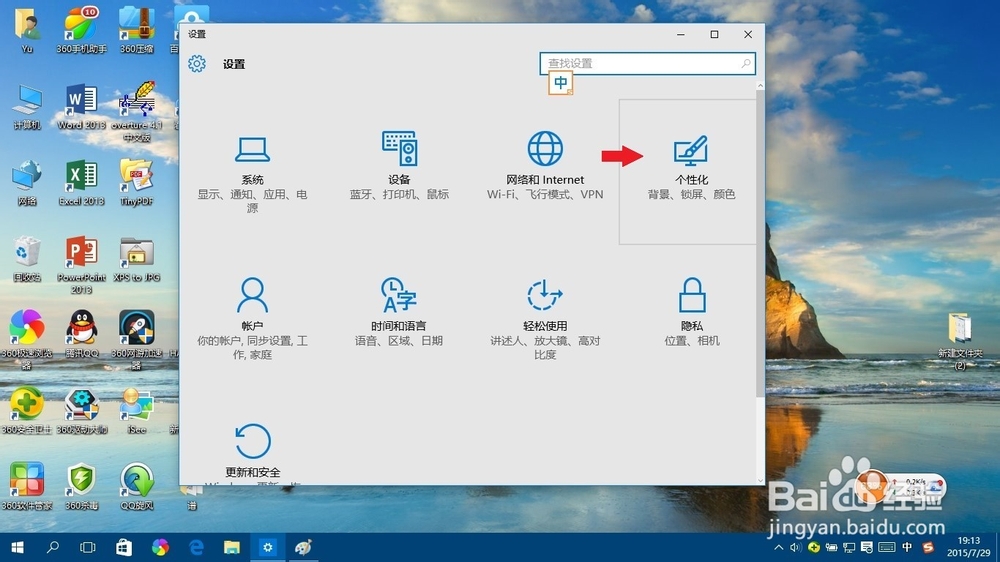Select the 360手机助手 desktop shortcut
This screenshot has height=562, width=1000.
(x=81, y=29)
